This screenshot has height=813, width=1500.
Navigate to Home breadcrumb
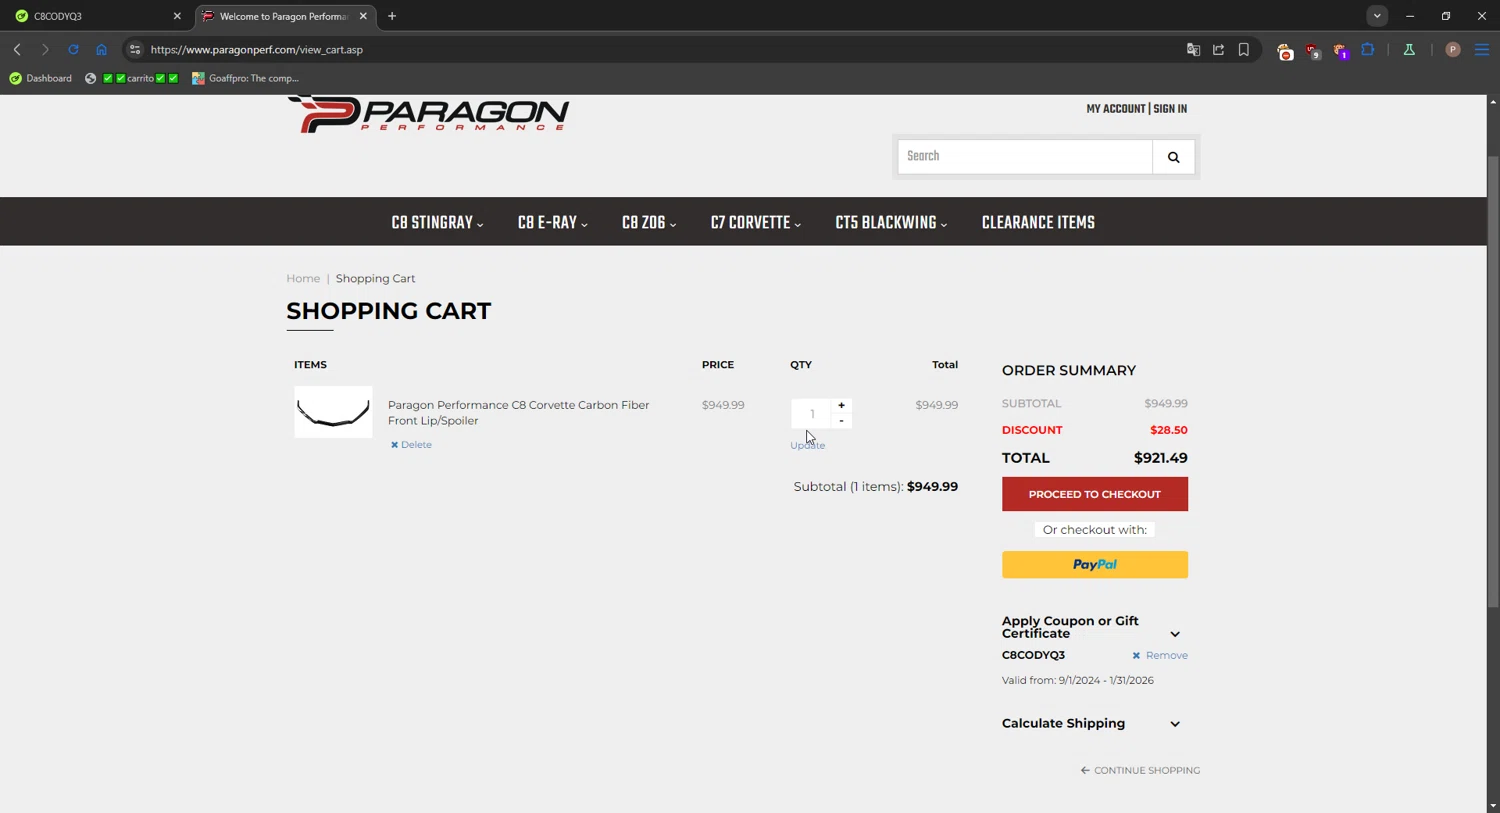pos(303,279)
